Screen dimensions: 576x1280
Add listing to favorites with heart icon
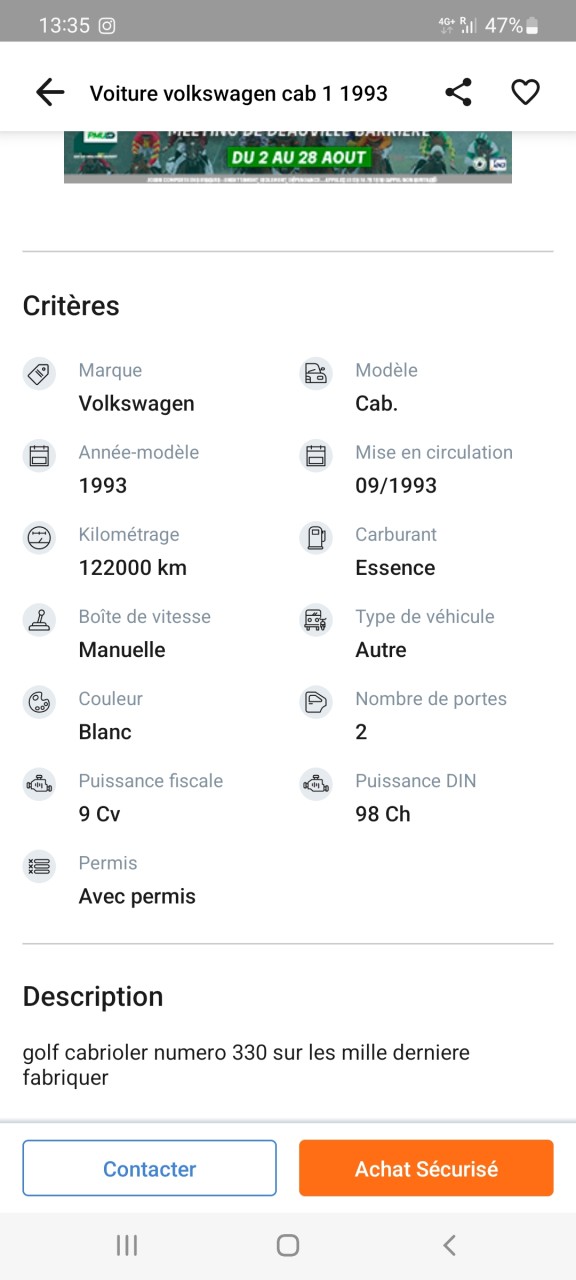click(x=525, y=93)
